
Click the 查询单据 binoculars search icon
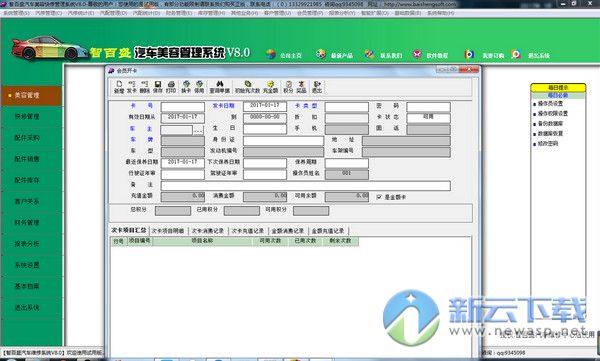[x=220, y=87]
